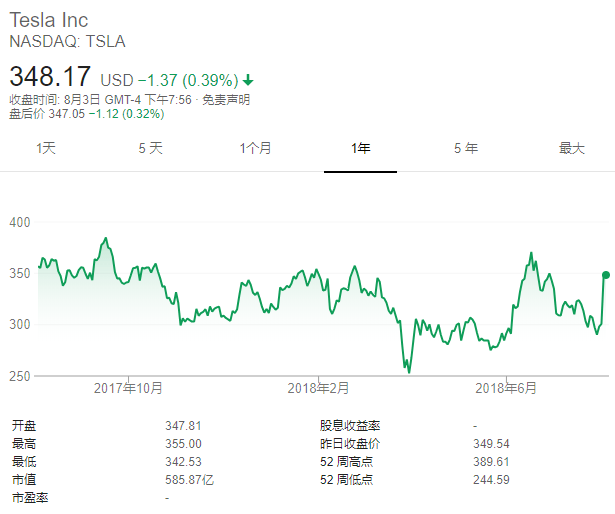Click the 2018年6月 axis label

pos(506,388)
